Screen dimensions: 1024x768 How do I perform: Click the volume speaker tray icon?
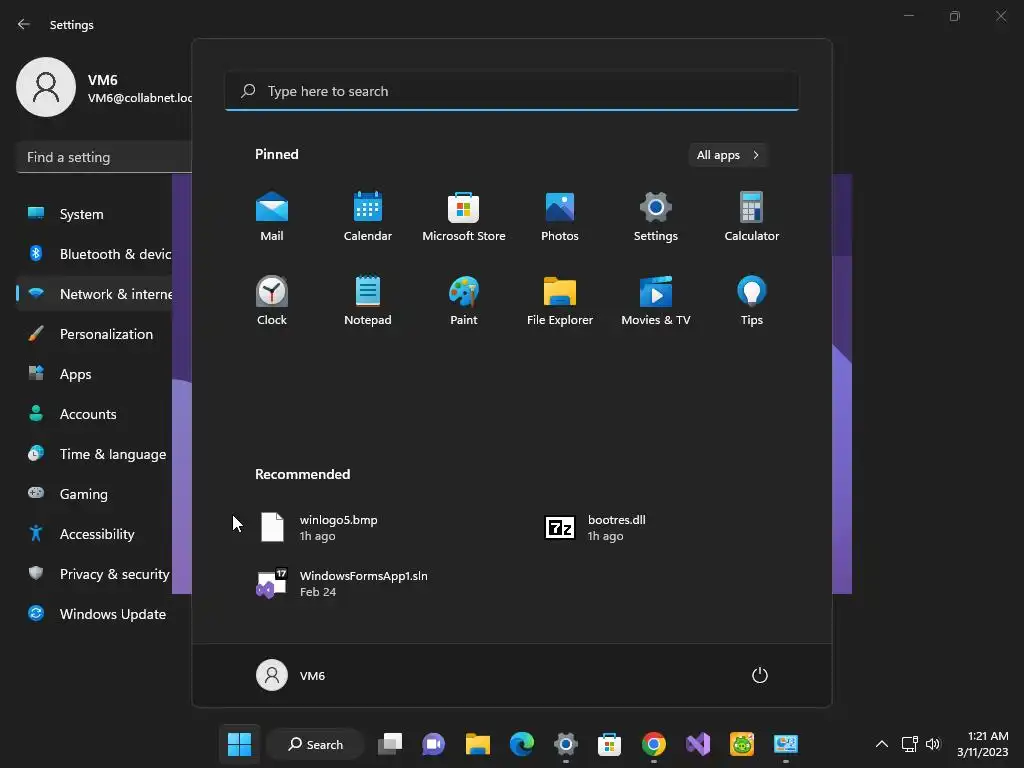(933, 744)
